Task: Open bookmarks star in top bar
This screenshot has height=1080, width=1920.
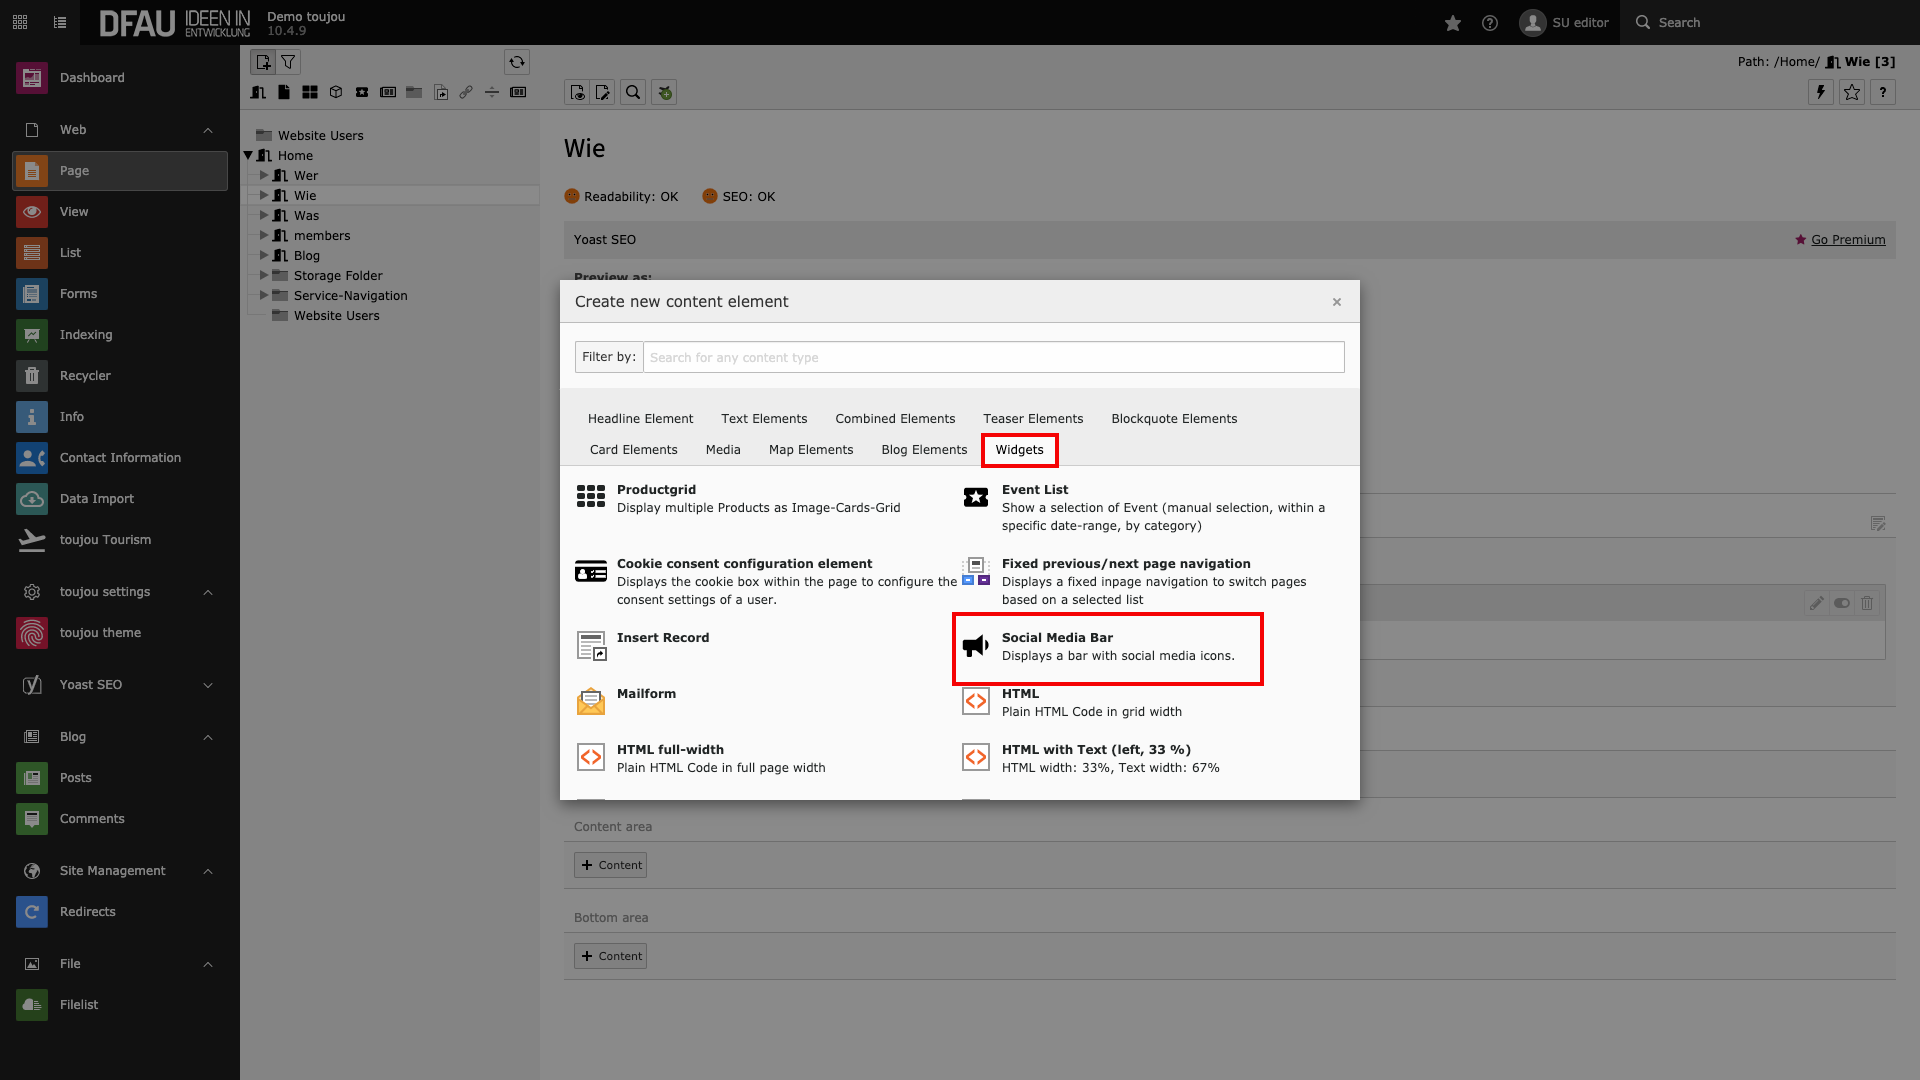Action: 1452,22
